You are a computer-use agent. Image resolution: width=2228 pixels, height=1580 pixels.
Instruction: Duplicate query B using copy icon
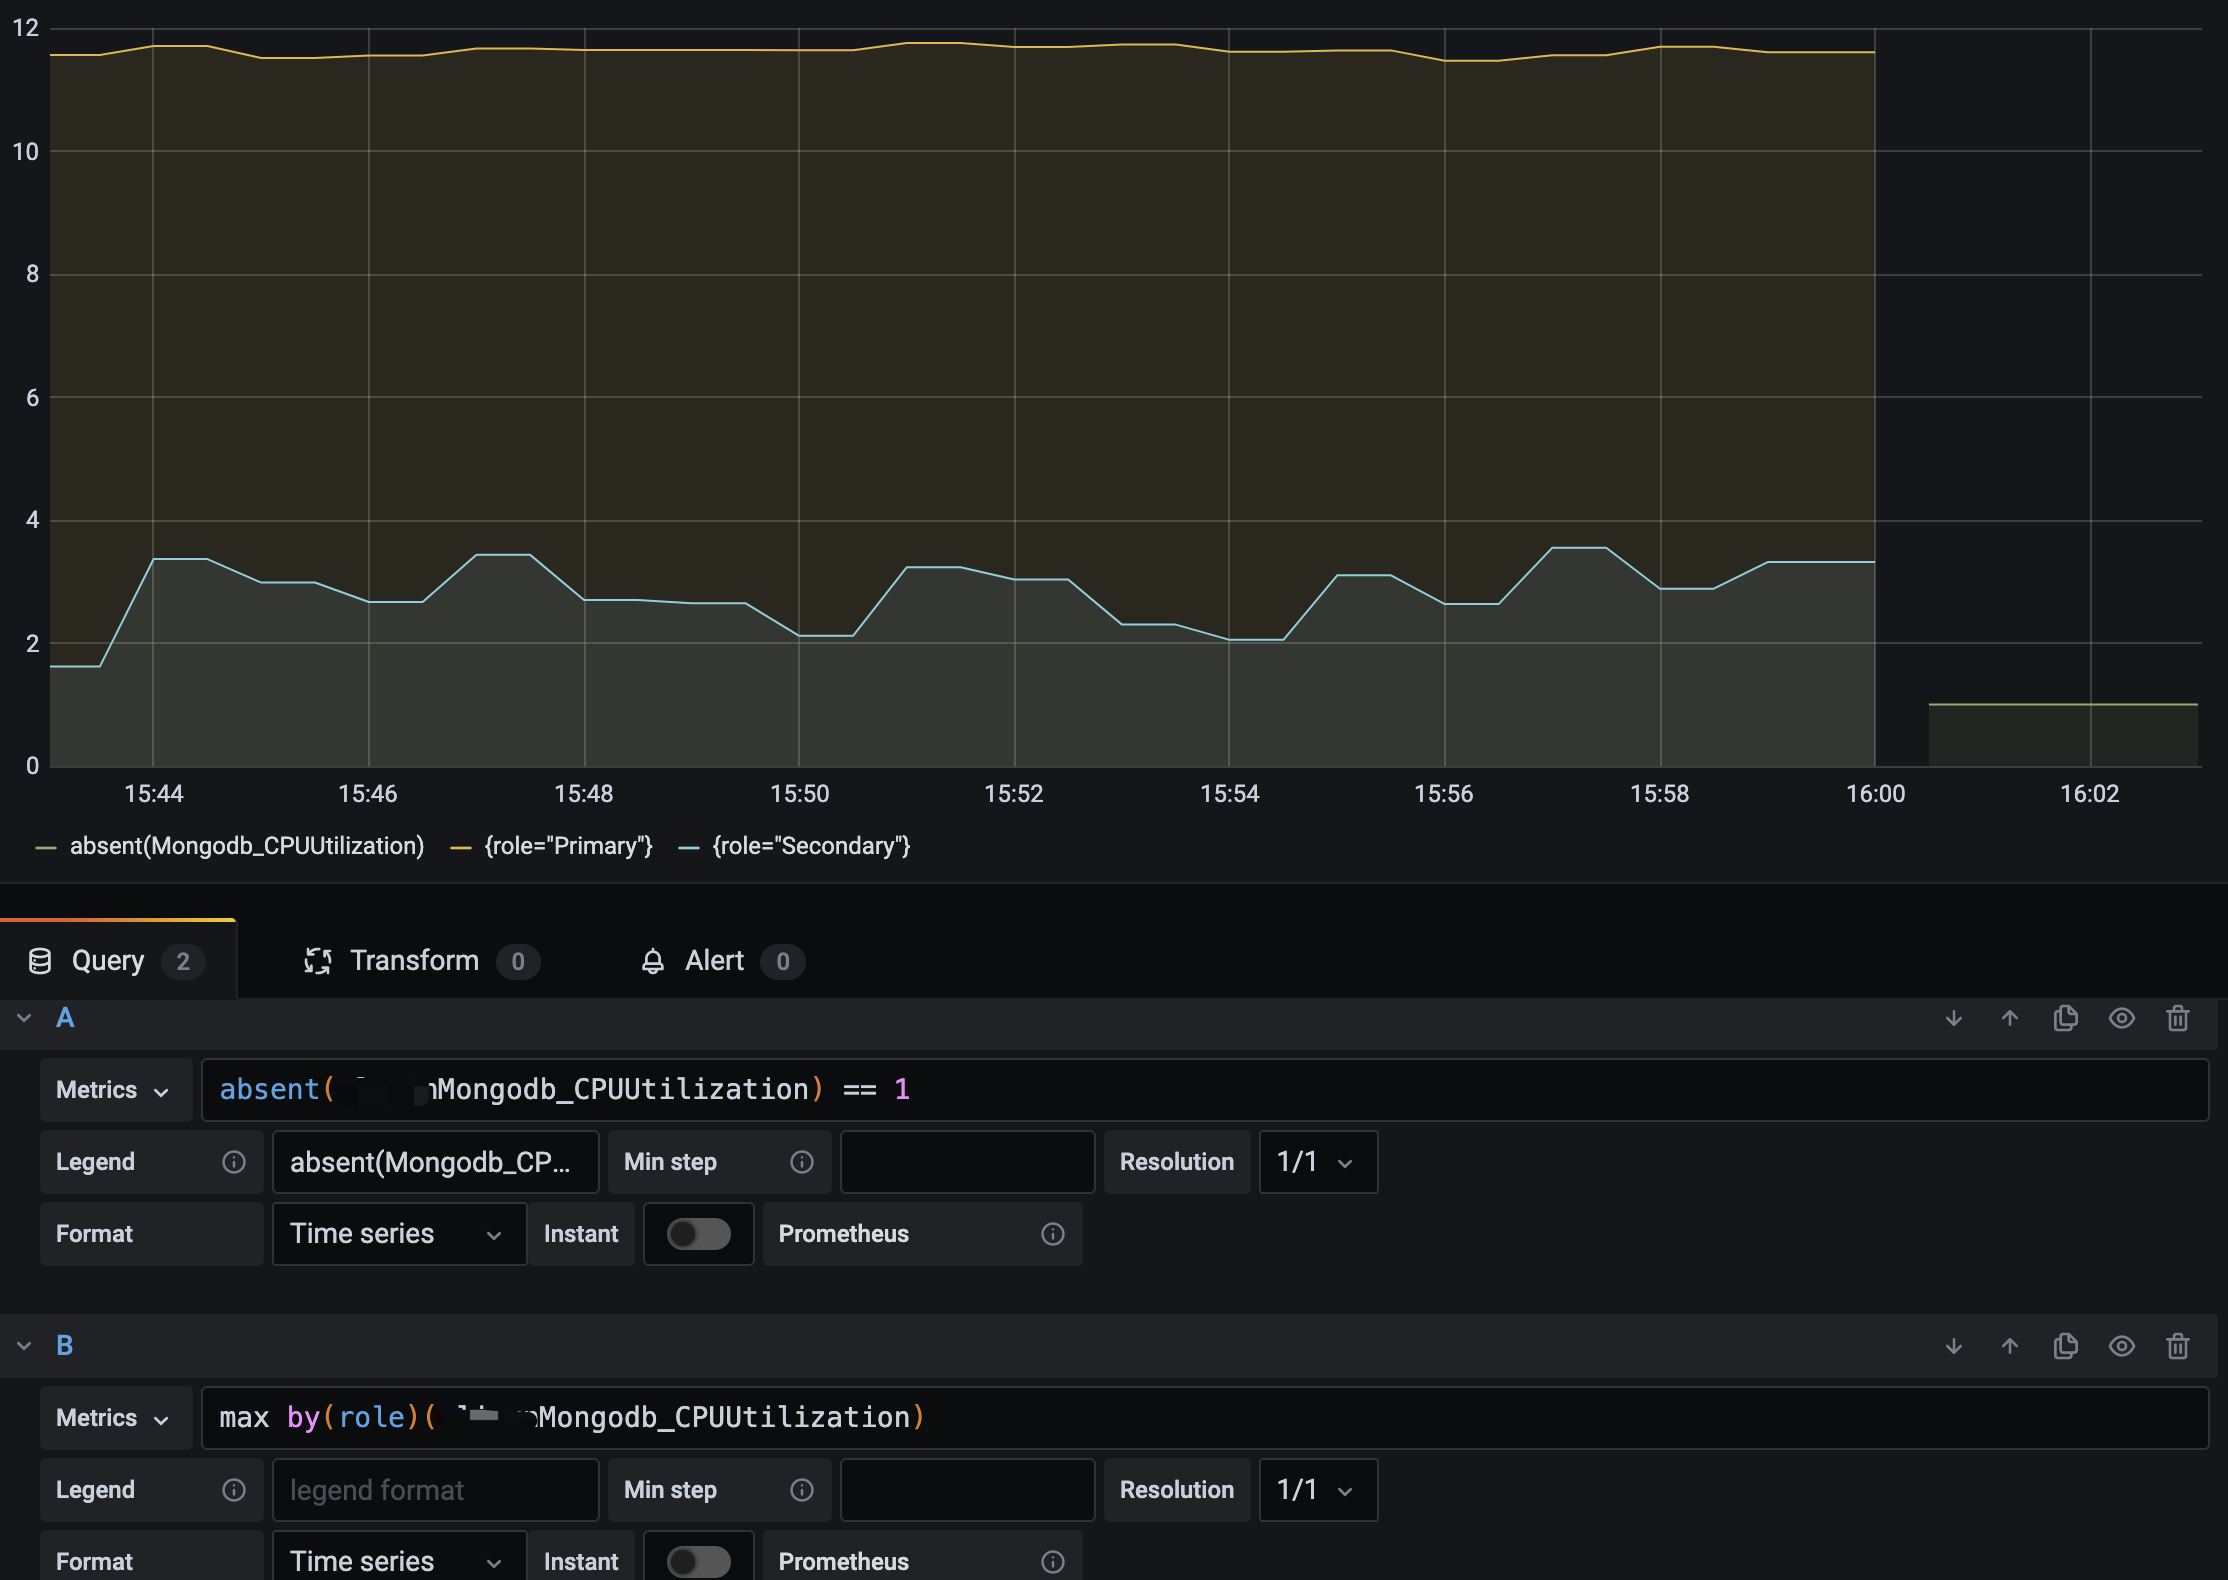2065,1347
